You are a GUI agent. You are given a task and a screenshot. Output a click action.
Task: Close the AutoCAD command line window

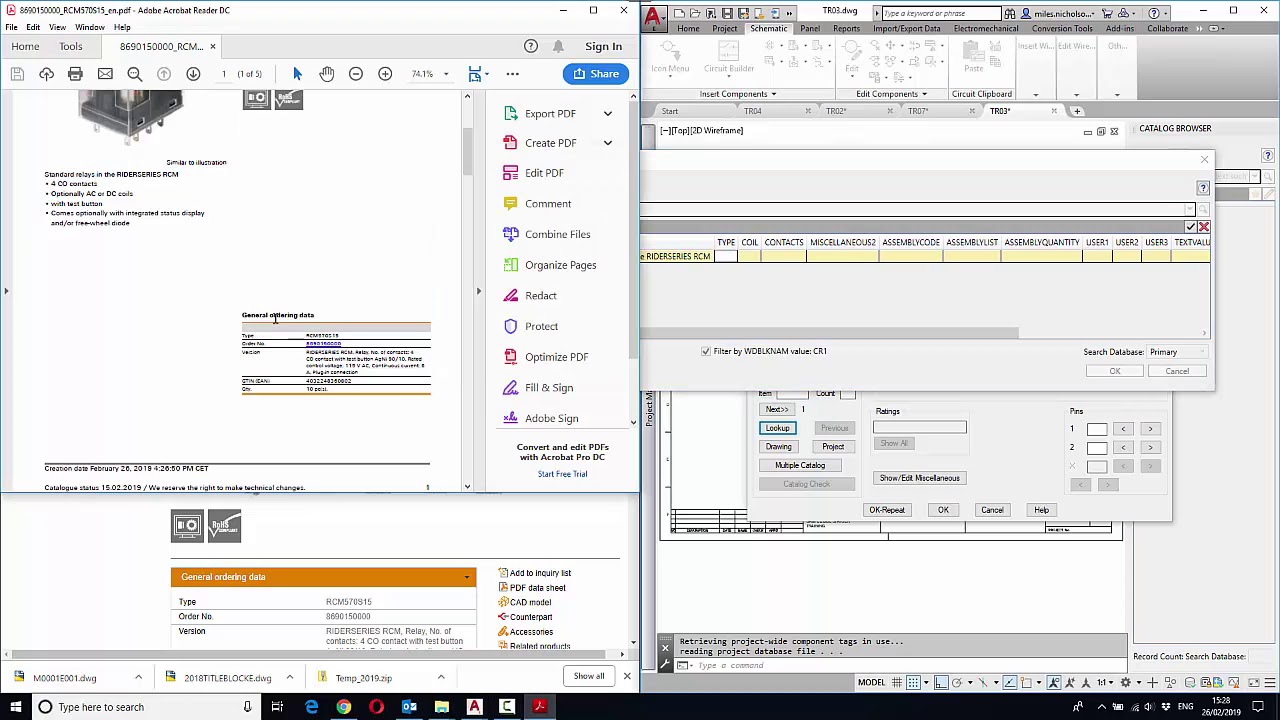[x=665, y=648]
